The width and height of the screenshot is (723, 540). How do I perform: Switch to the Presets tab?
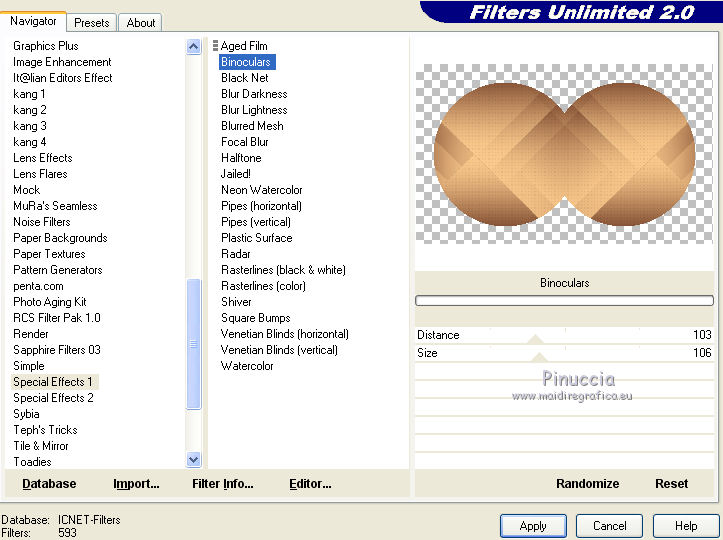tap(92, 23)
